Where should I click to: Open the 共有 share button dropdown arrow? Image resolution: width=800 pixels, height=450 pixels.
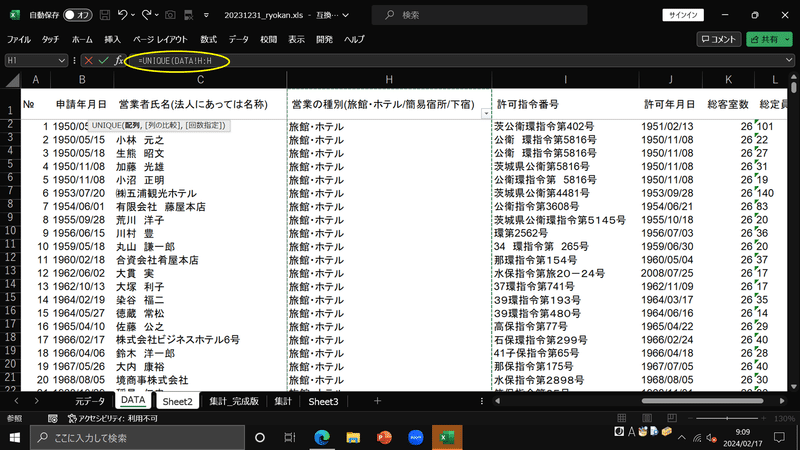pyautogui.click(x=788, y=39)
